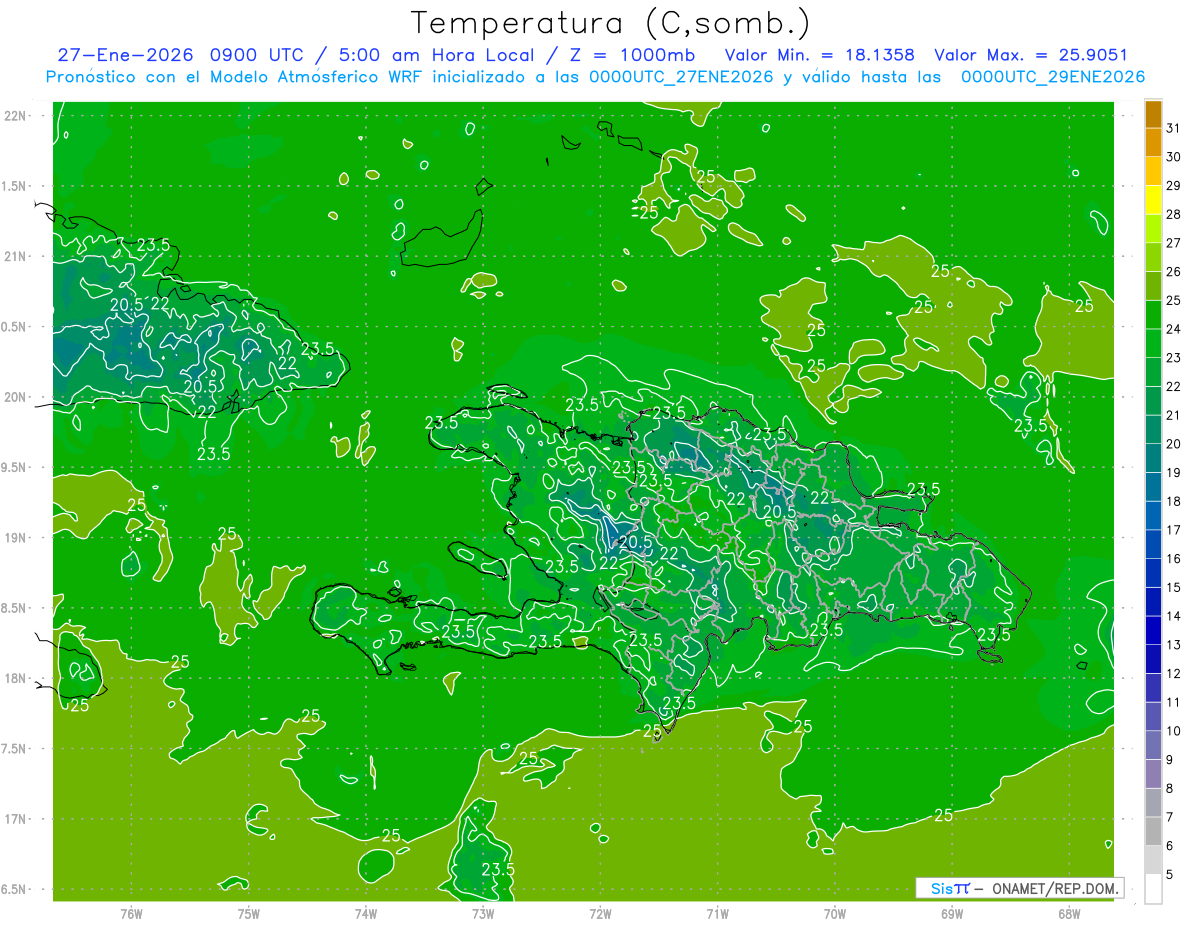Screen dimensions: 1200x927
Task: Click the '21N' latitude label
Action: click(x=15, y=256)
